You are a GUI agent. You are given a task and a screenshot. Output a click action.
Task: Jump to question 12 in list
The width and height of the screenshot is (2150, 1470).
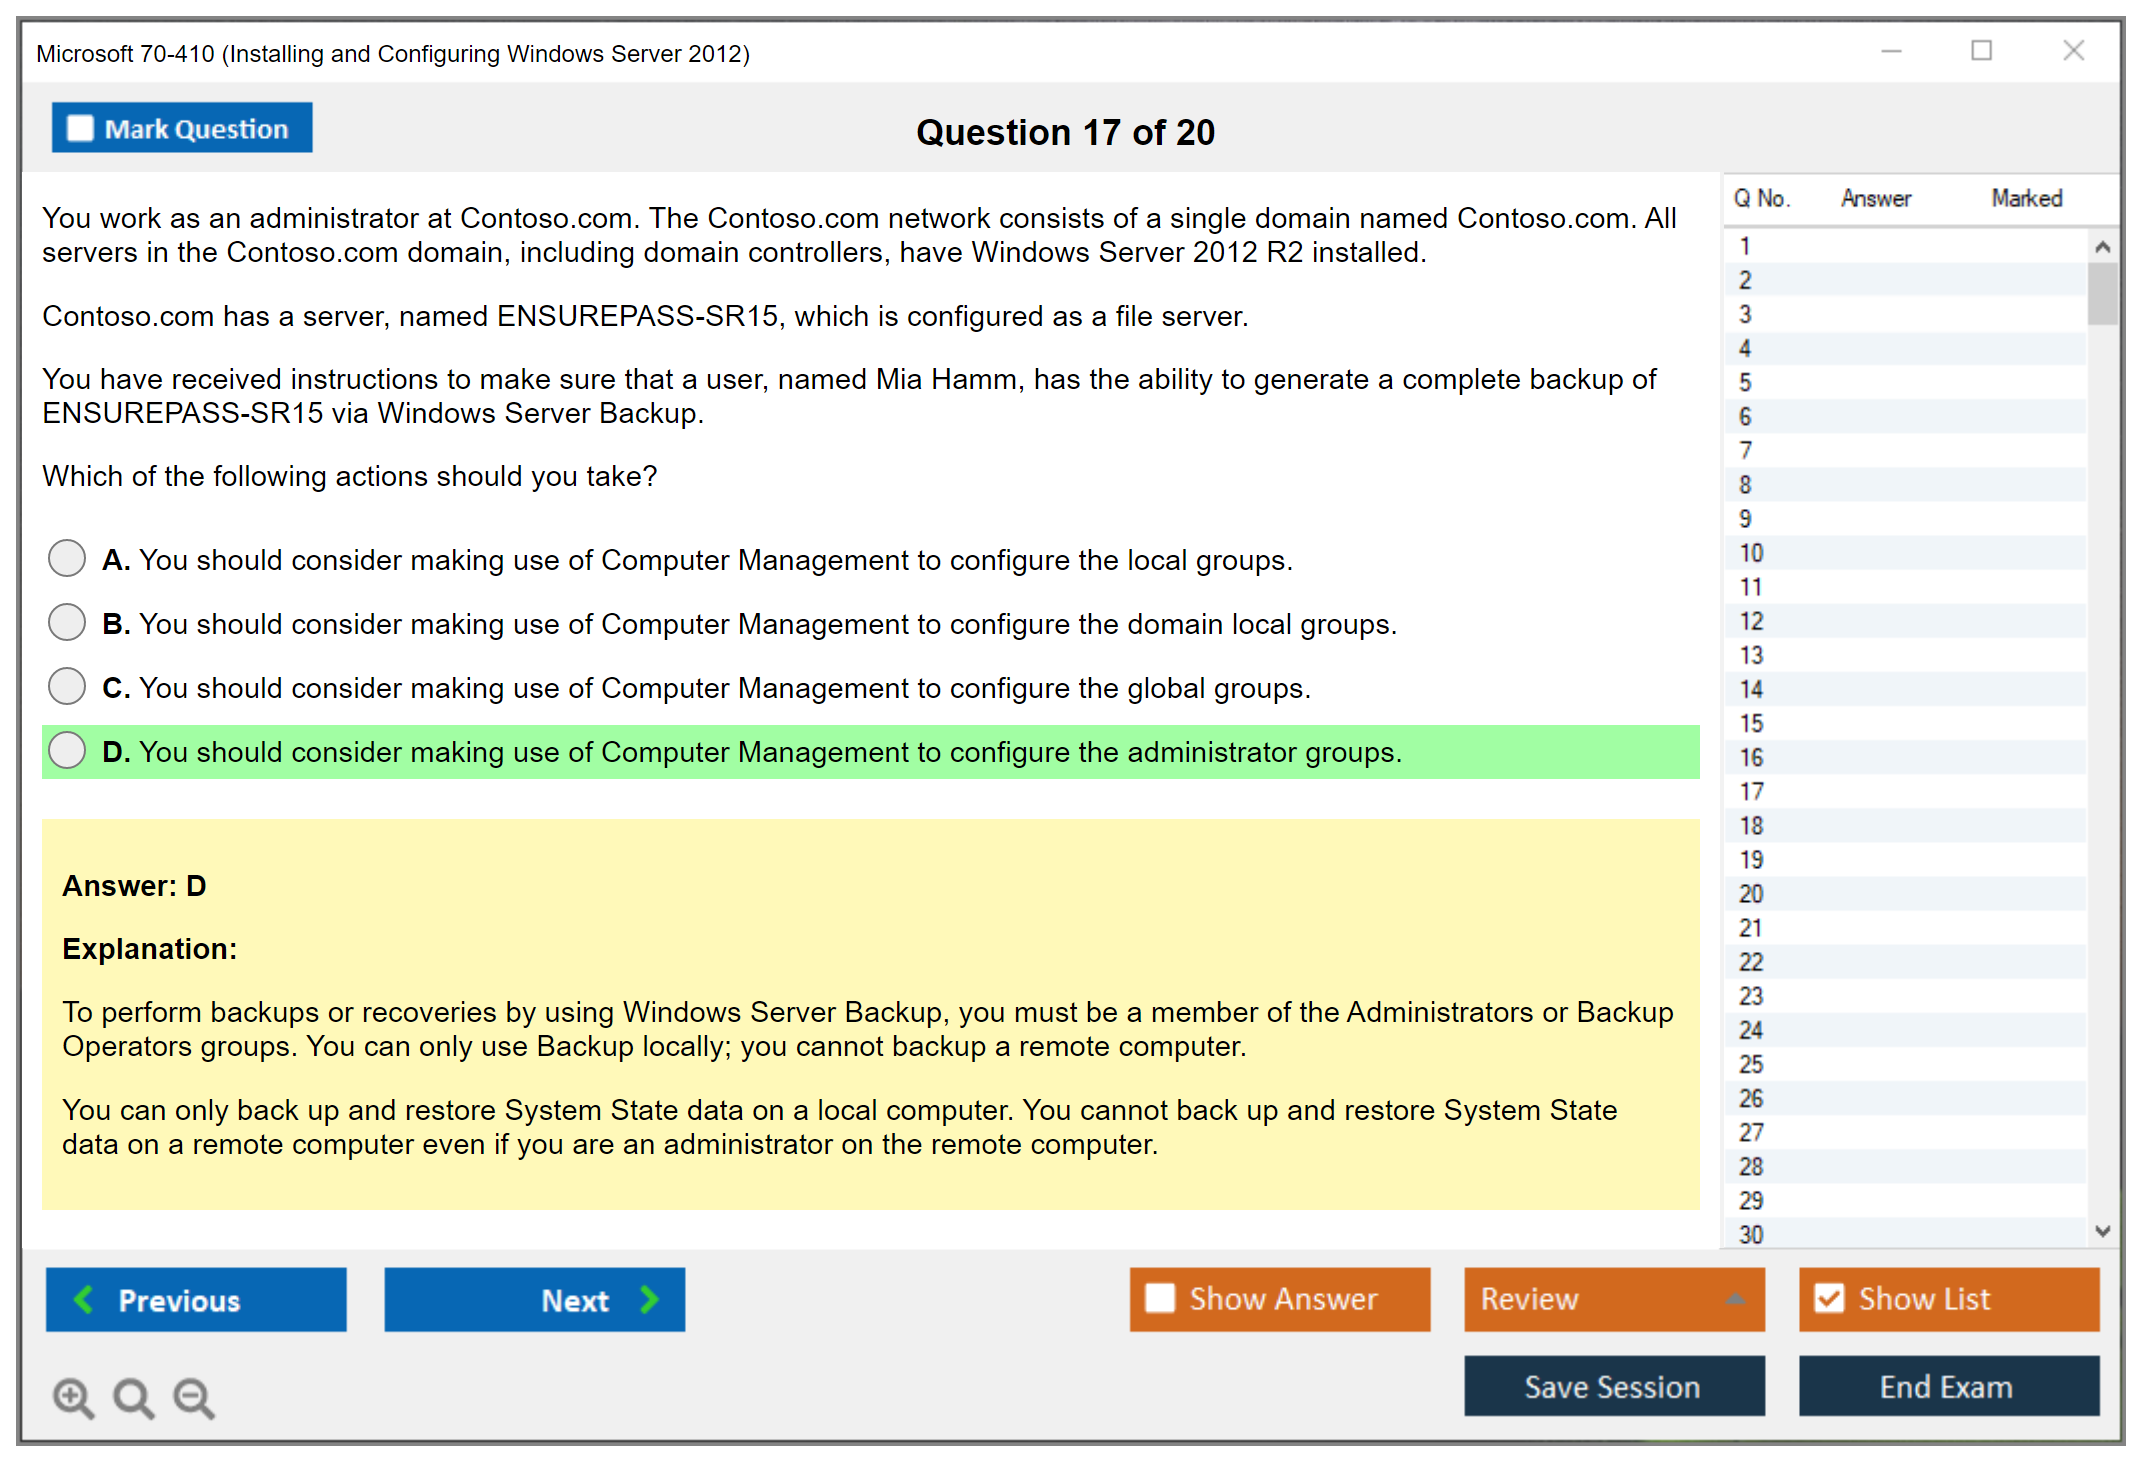(x=1751, y=621)
